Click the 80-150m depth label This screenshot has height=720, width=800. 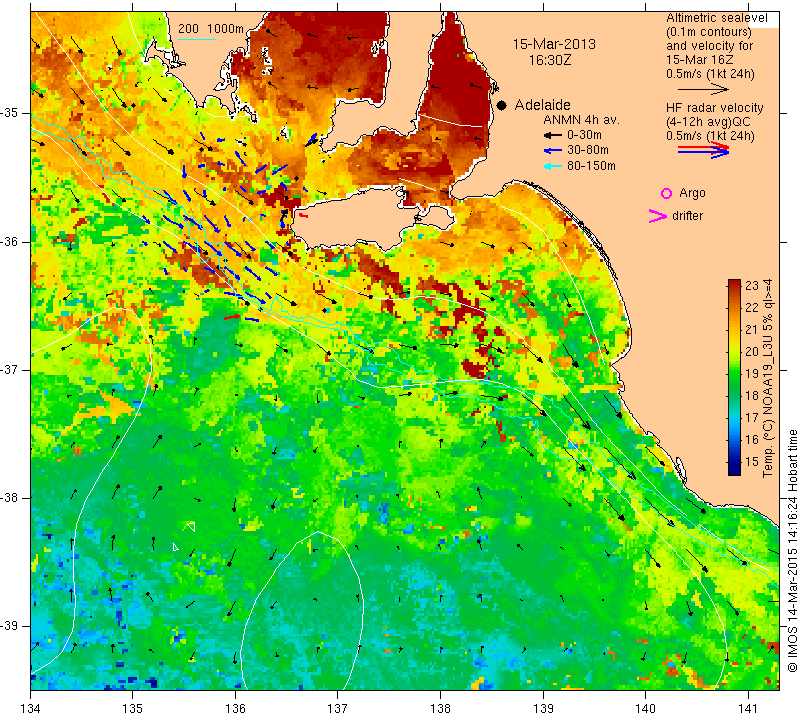point(591,166)
